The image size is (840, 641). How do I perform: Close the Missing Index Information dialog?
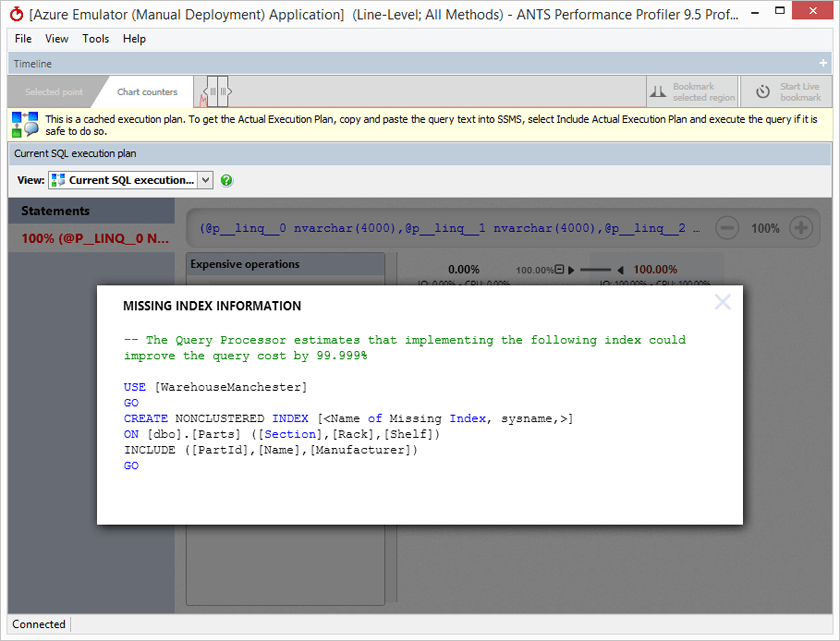(722, 301)
